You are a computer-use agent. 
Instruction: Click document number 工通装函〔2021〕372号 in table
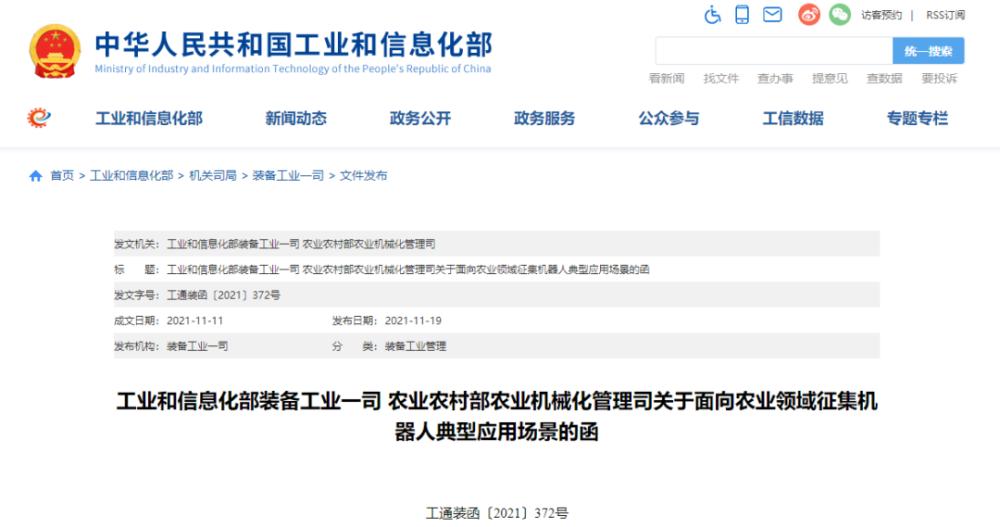223,295
